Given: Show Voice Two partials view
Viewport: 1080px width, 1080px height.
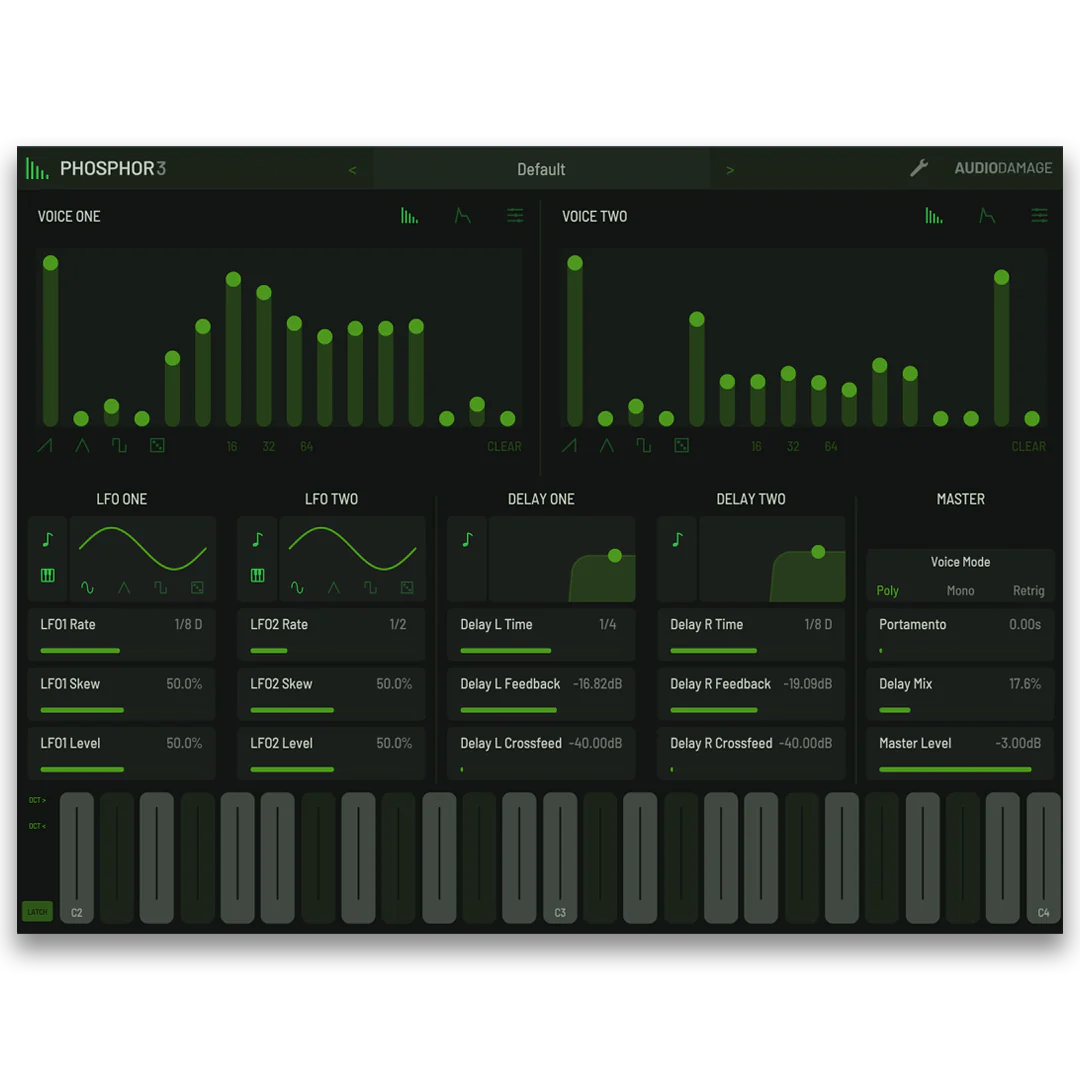Looking at the screenshot, I should [934, 216].
